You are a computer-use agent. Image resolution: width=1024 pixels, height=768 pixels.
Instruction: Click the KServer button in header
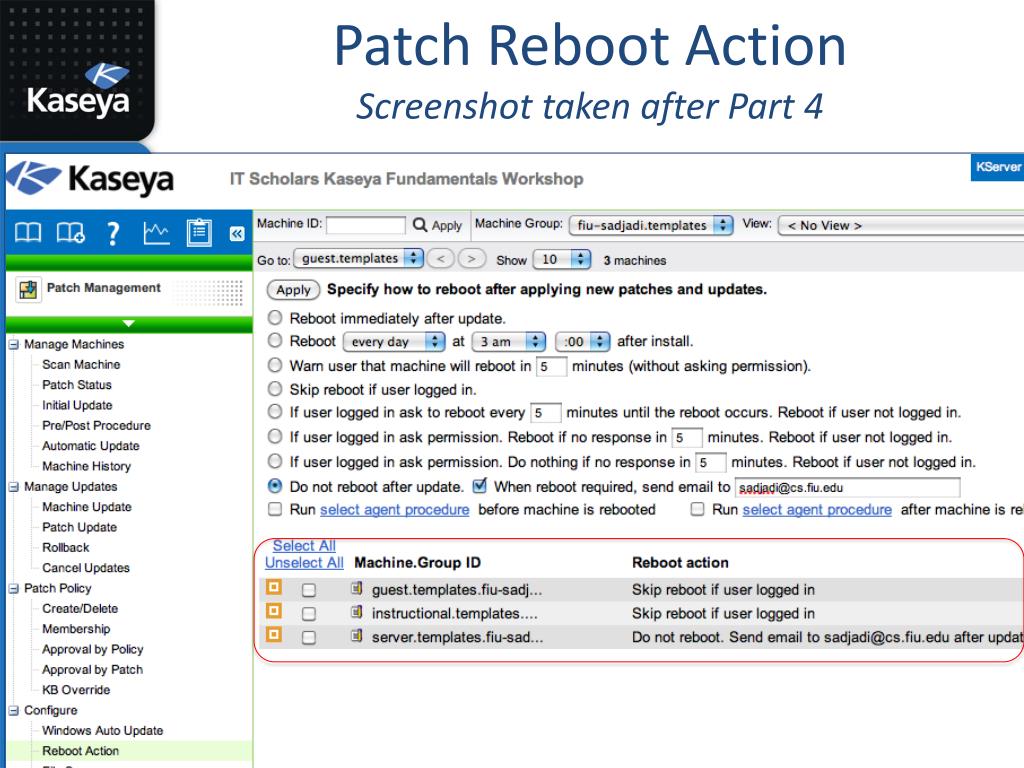(997, 167)
